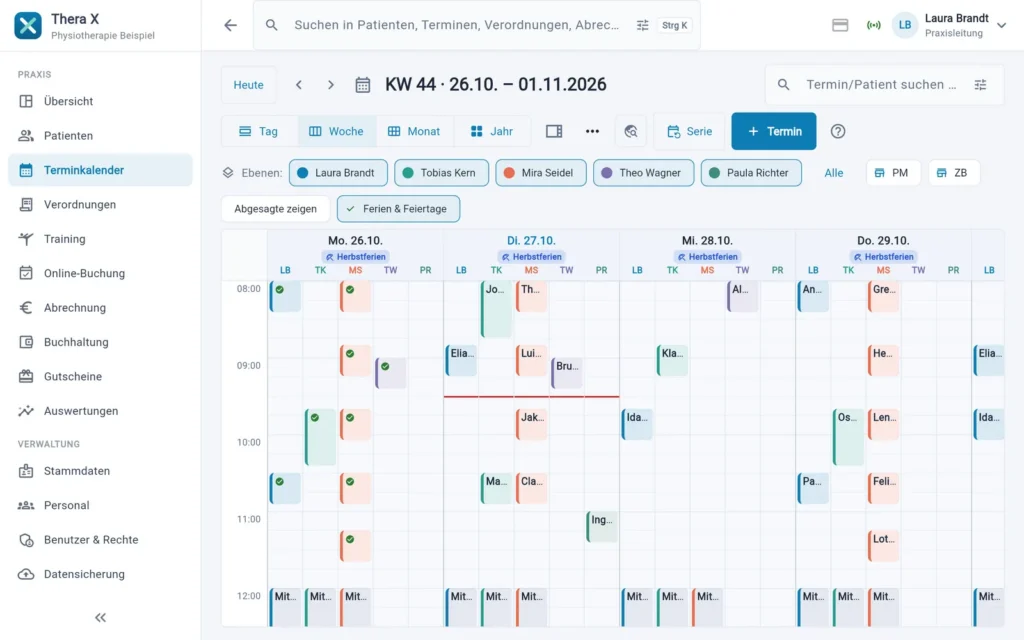The width and height of the screenshot is (1024, 640).
Task: Open Übersicht in the sidebar
Action: (101, 101)
